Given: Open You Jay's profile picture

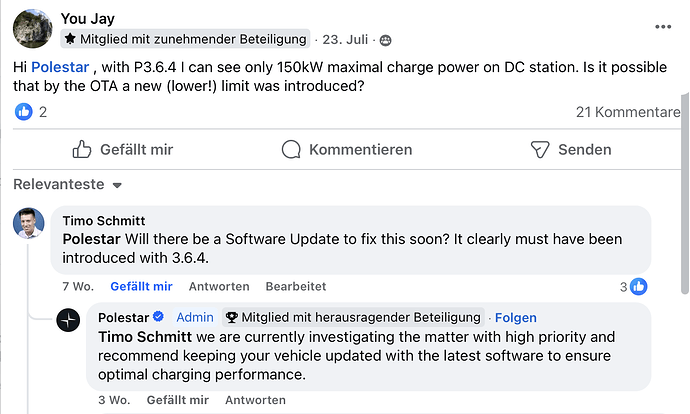Looking at the screenshot, I should (32, 28).
